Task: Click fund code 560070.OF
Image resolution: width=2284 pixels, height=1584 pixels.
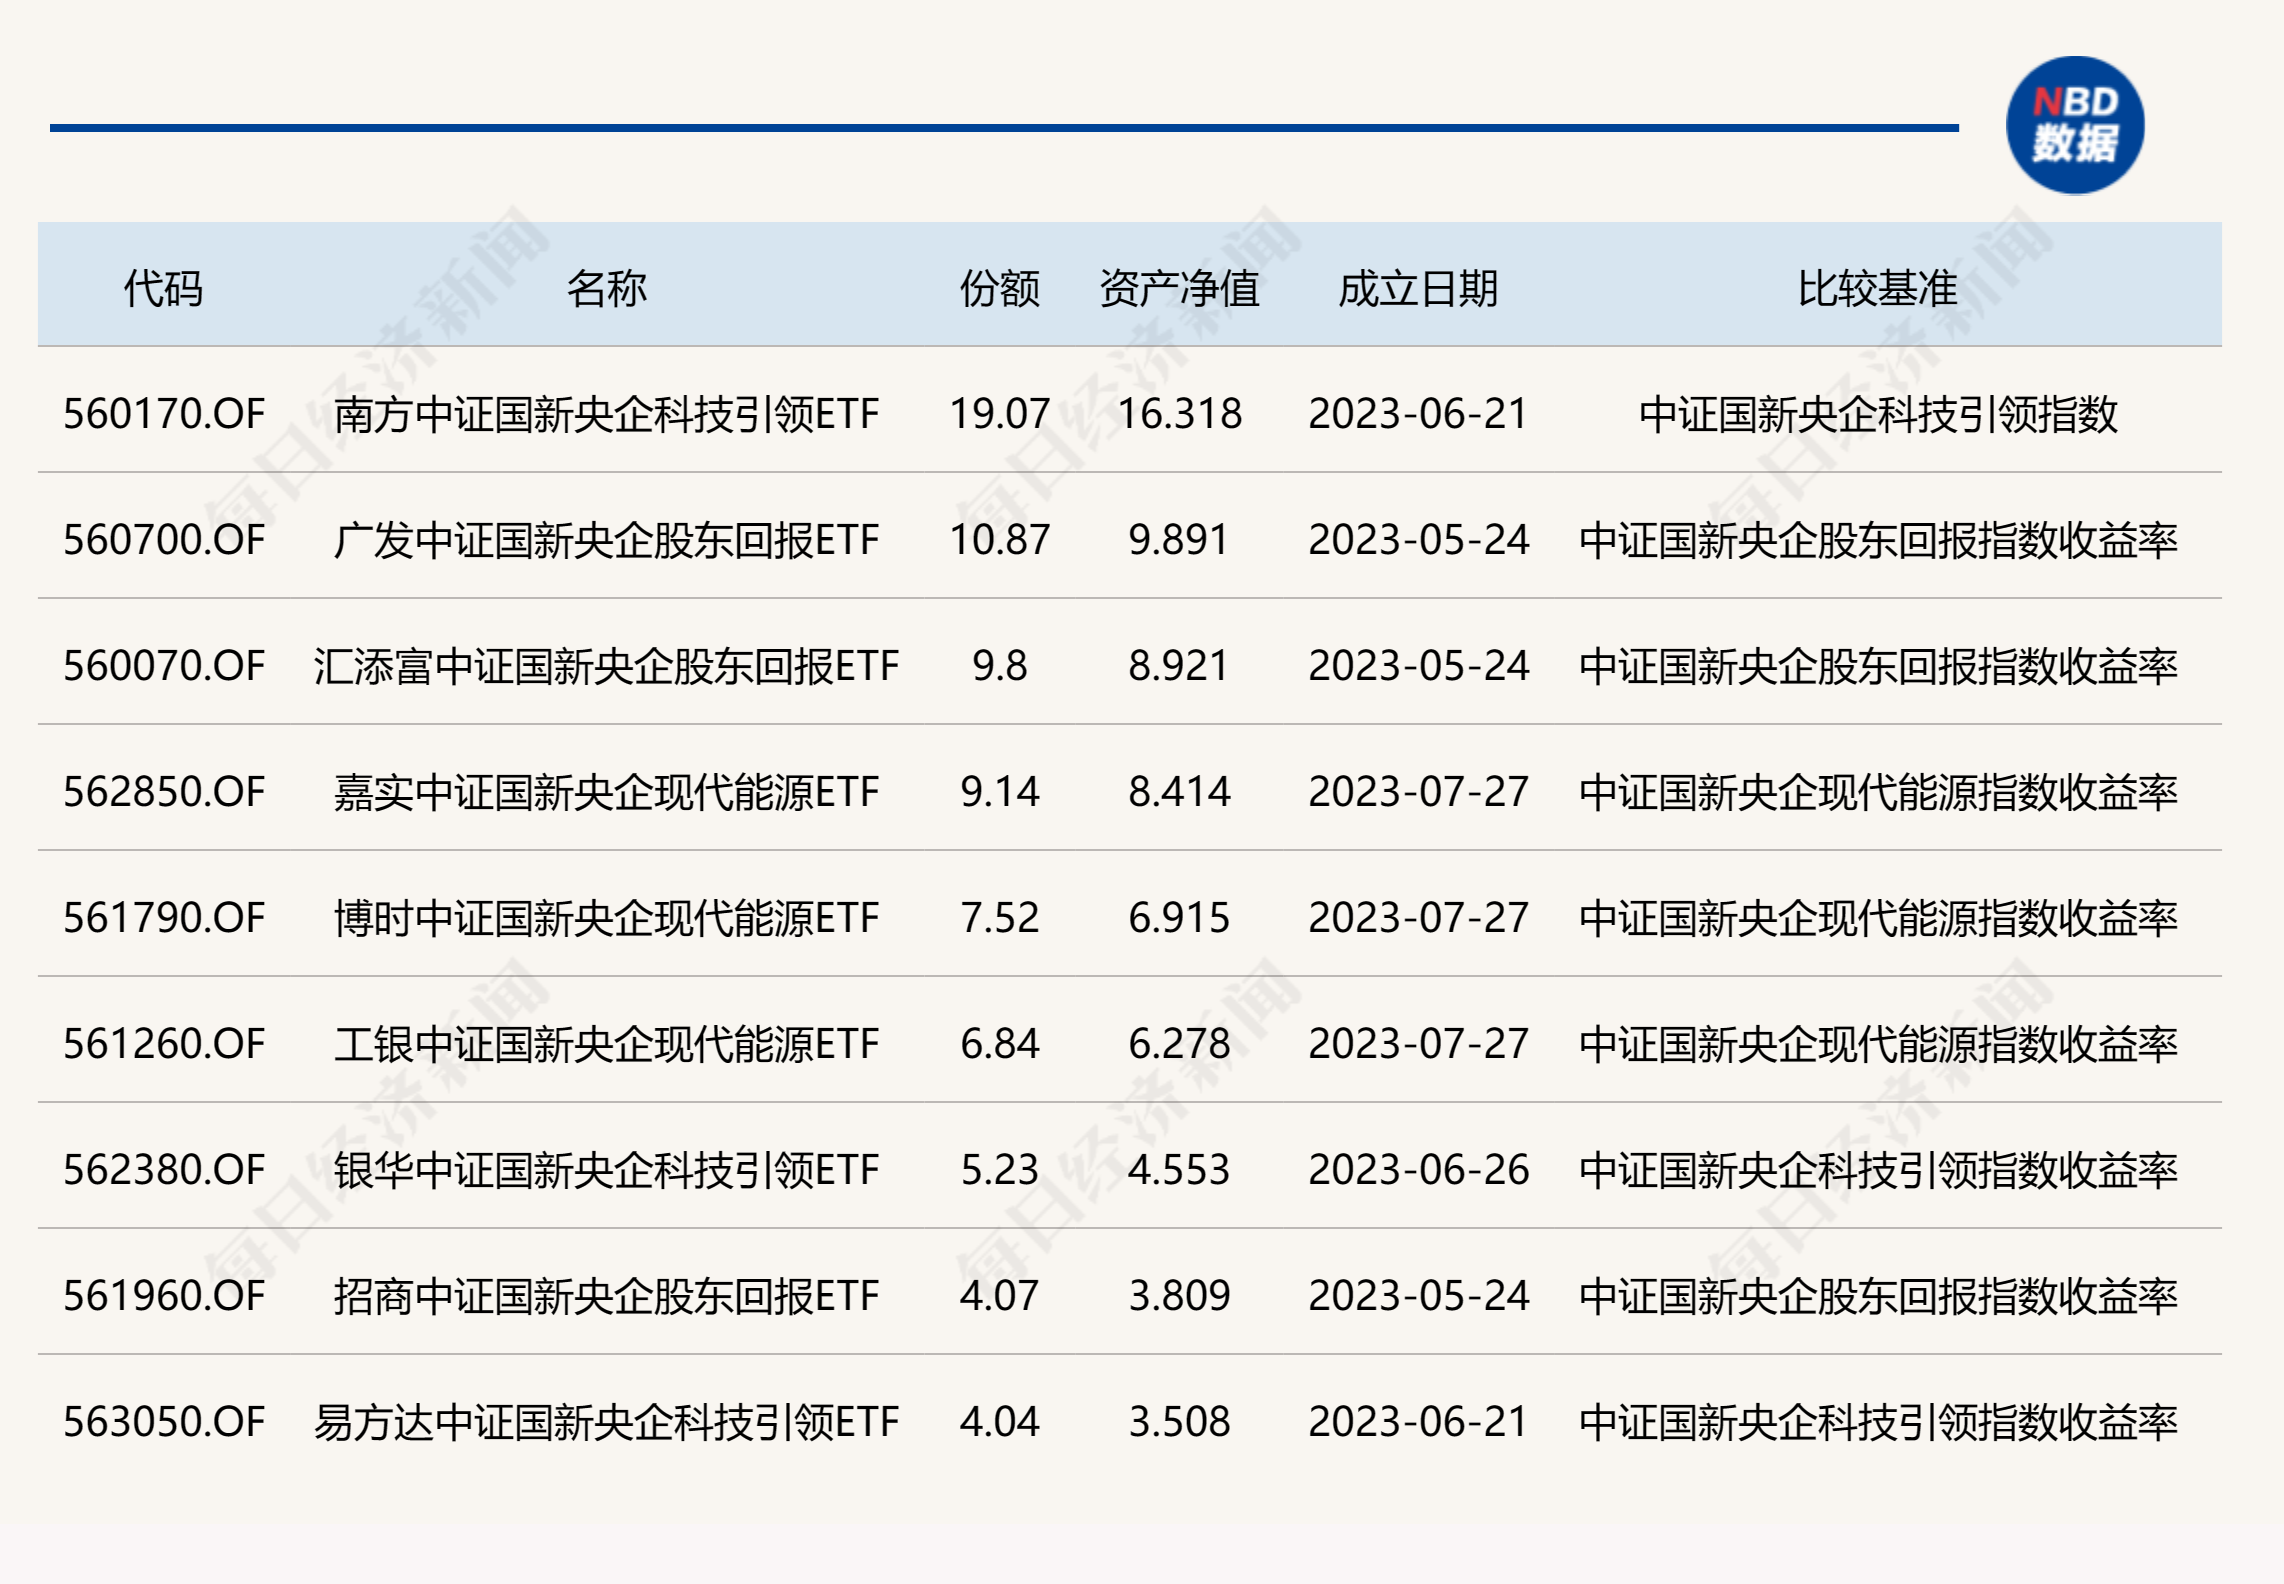Action: [x=164, y=666]
